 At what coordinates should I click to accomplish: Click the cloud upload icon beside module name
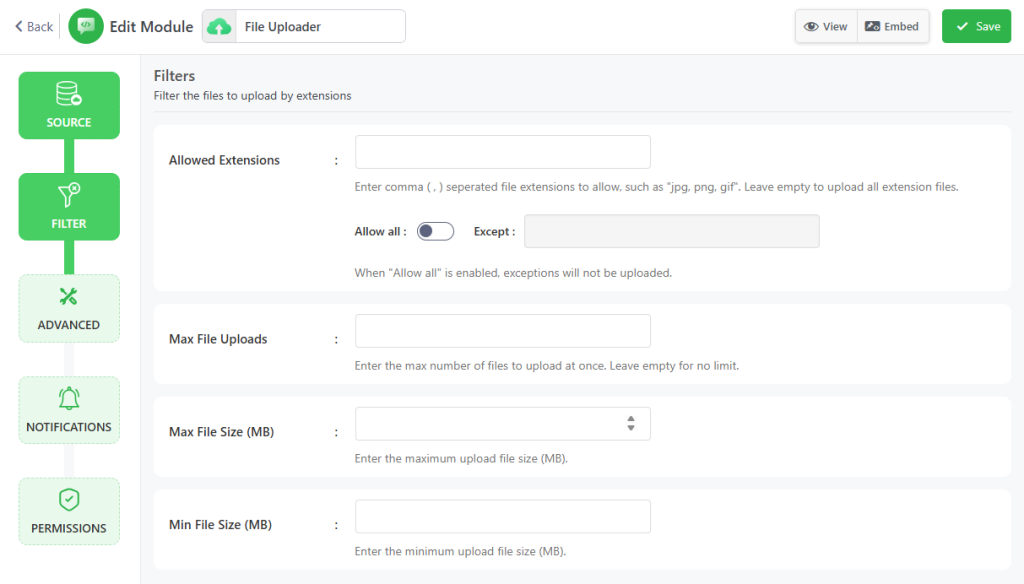tap(218, 27)
